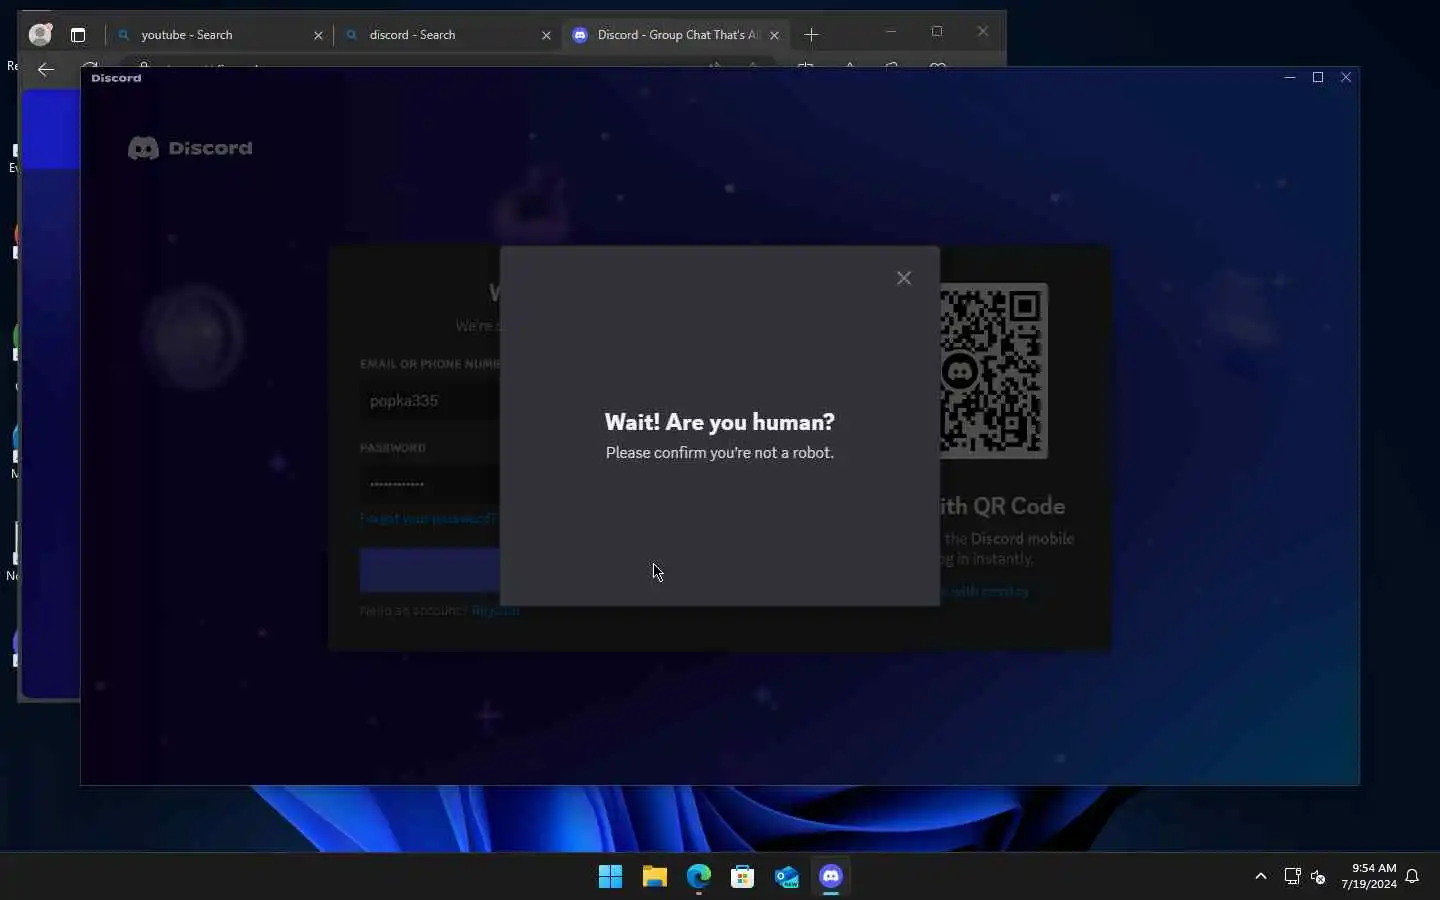Switch to the 'discord - Search' browser tab
The image size is (1440, 900).
click(447, 35)
